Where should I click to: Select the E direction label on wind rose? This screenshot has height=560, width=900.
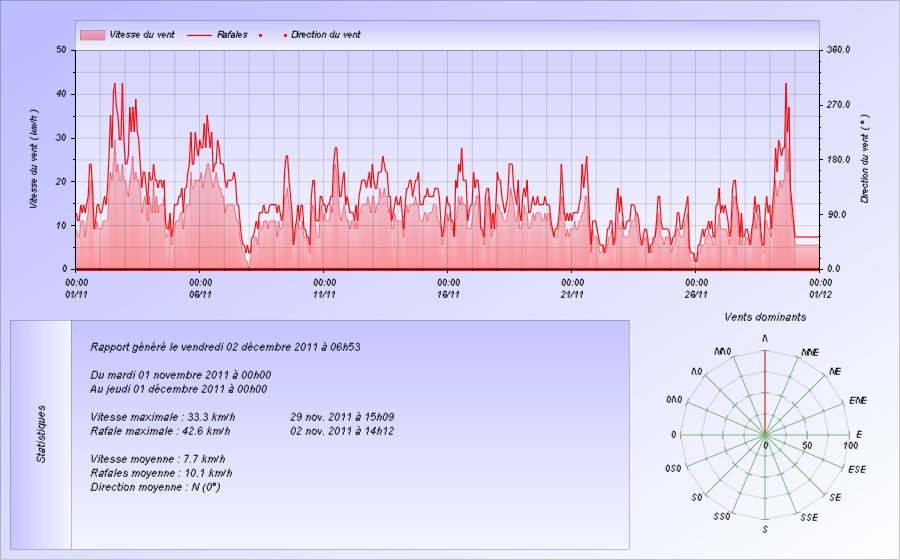coord(858,435)
